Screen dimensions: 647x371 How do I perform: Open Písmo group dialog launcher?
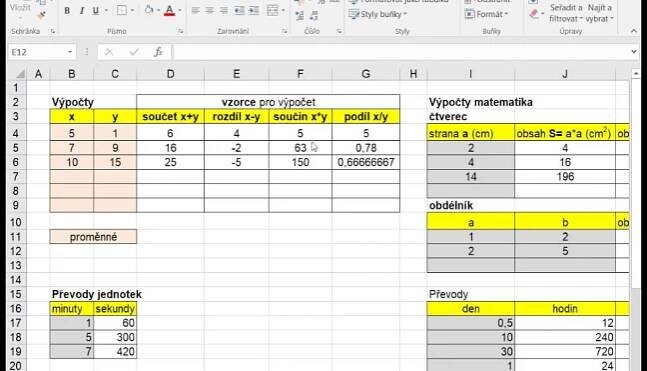point(181,31)
